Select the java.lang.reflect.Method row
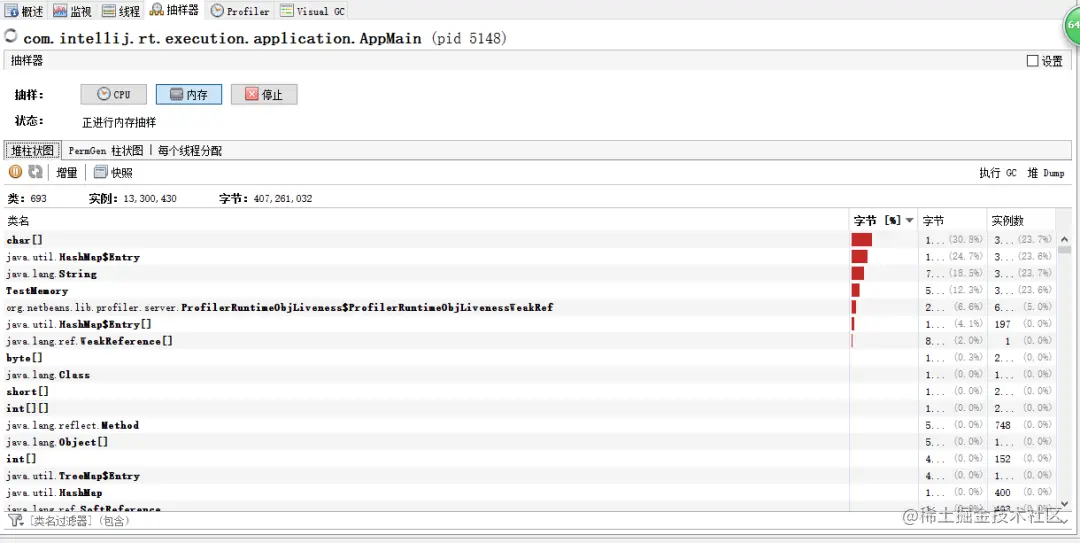The height and width of the screenshot is (543, 1080). [x=529, y=425]
